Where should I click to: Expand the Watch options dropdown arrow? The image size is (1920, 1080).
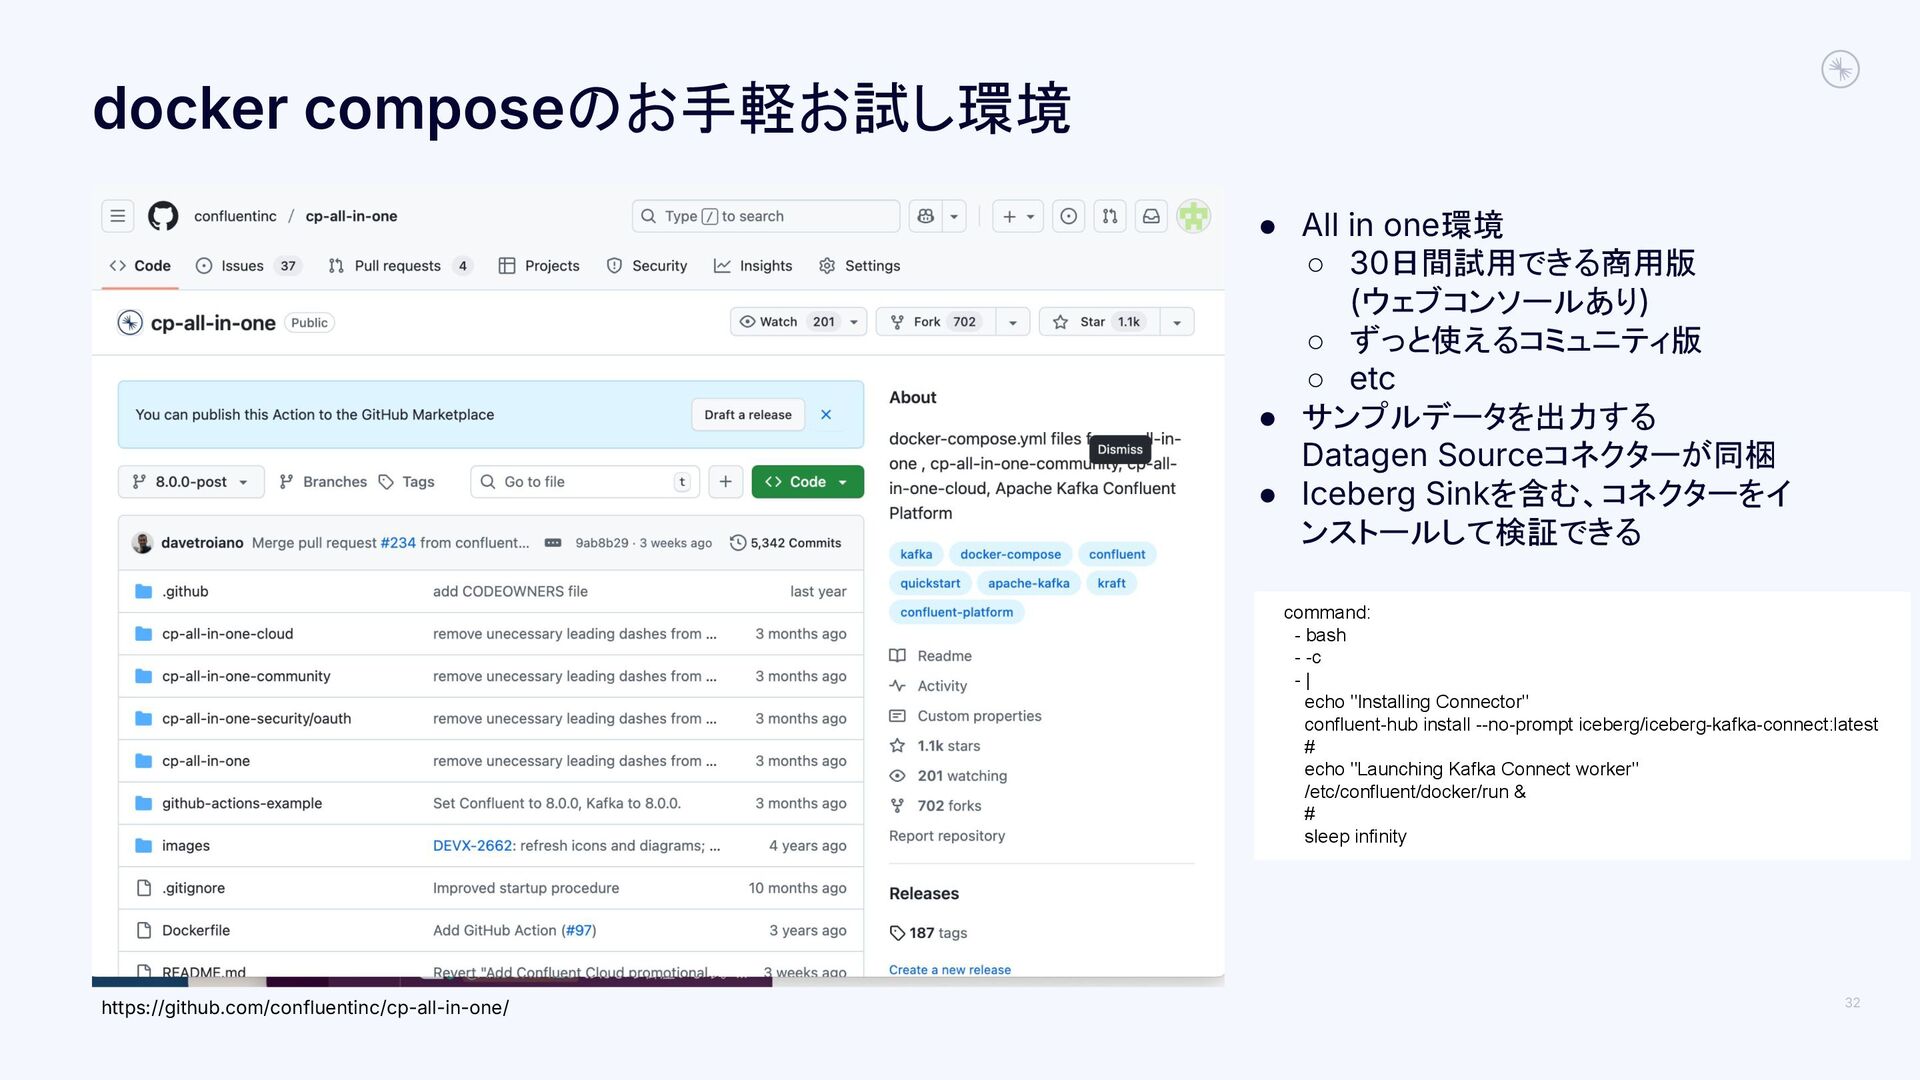point(854,322)
